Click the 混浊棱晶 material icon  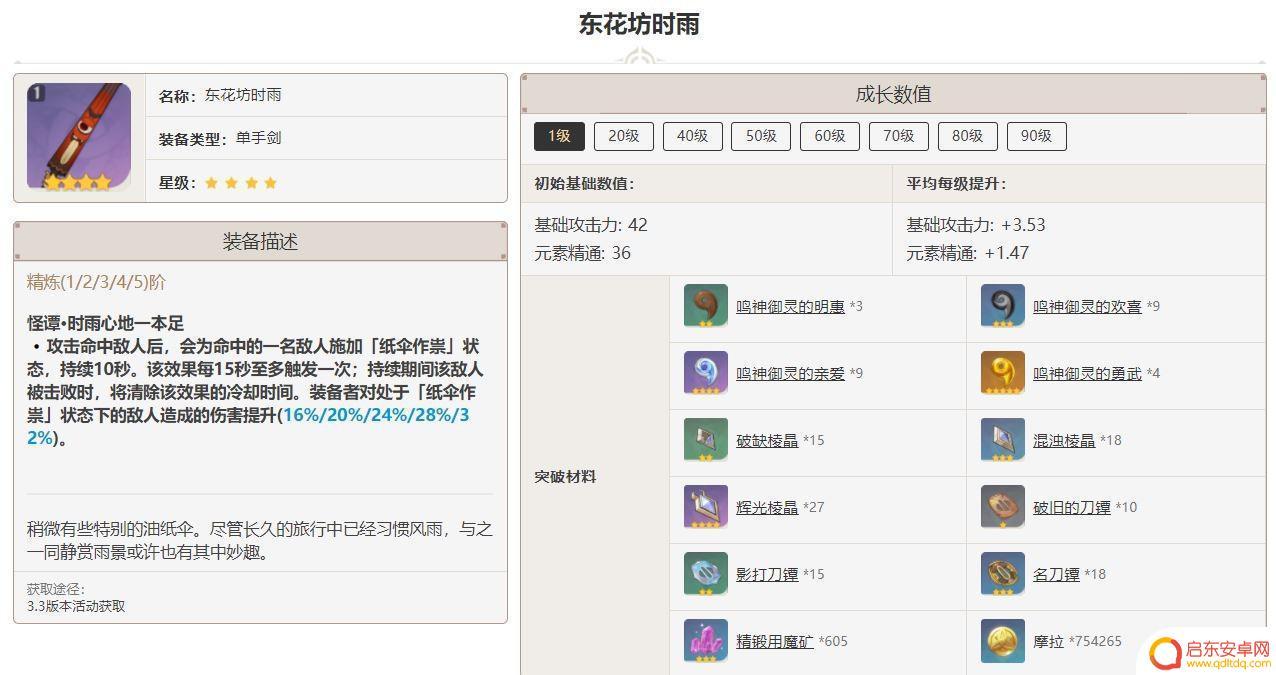click(1003, 440)
